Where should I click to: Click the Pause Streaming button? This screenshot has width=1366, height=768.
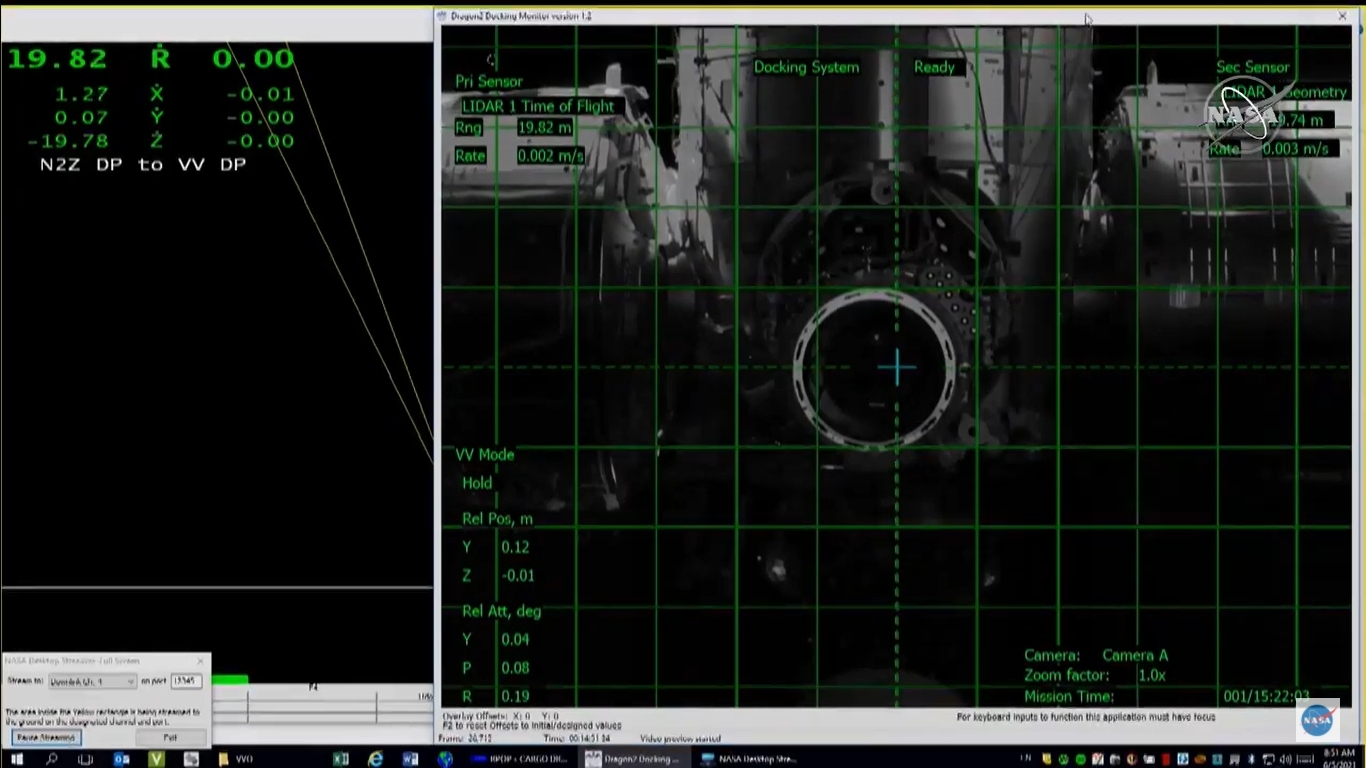[x=46, y=737]
